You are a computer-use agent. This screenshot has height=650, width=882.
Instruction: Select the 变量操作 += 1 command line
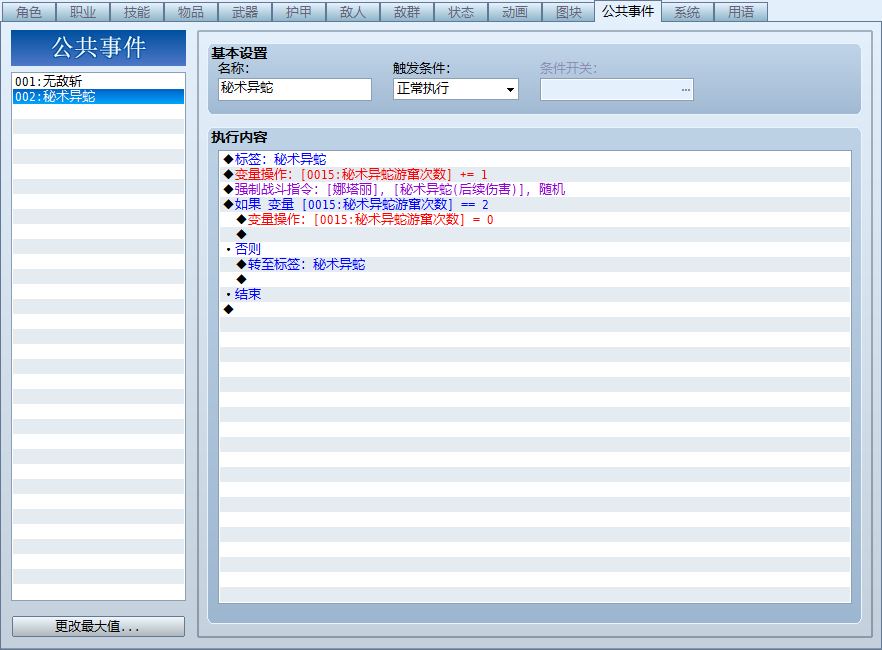coord(534,174)
